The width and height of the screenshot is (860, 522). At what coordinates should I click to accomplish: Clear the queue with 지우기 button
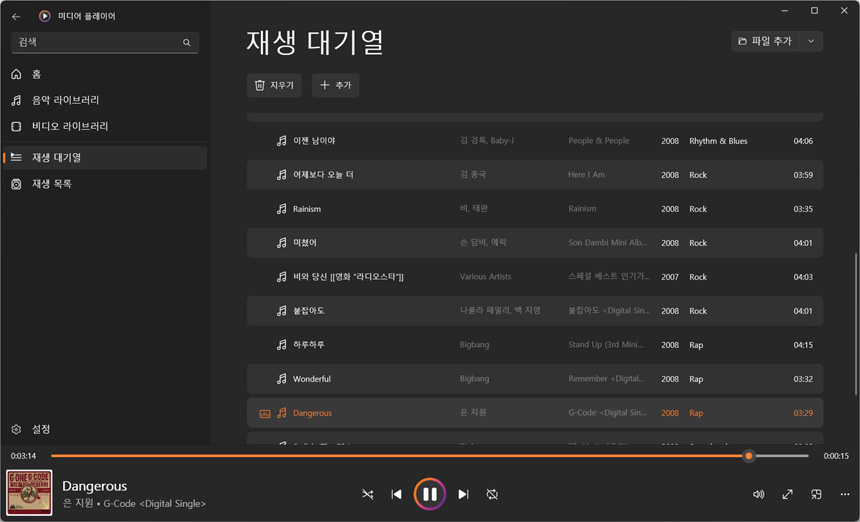tap(274, 86)
